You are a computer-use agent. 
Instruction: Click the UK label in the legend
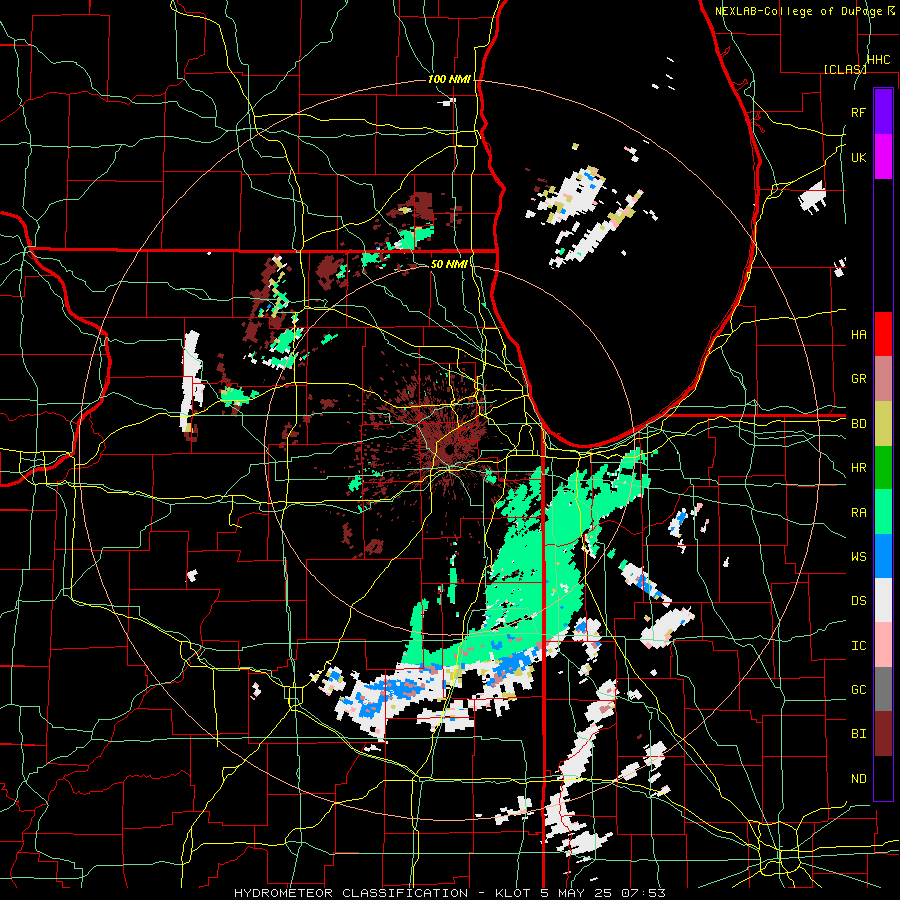point(858,157)
